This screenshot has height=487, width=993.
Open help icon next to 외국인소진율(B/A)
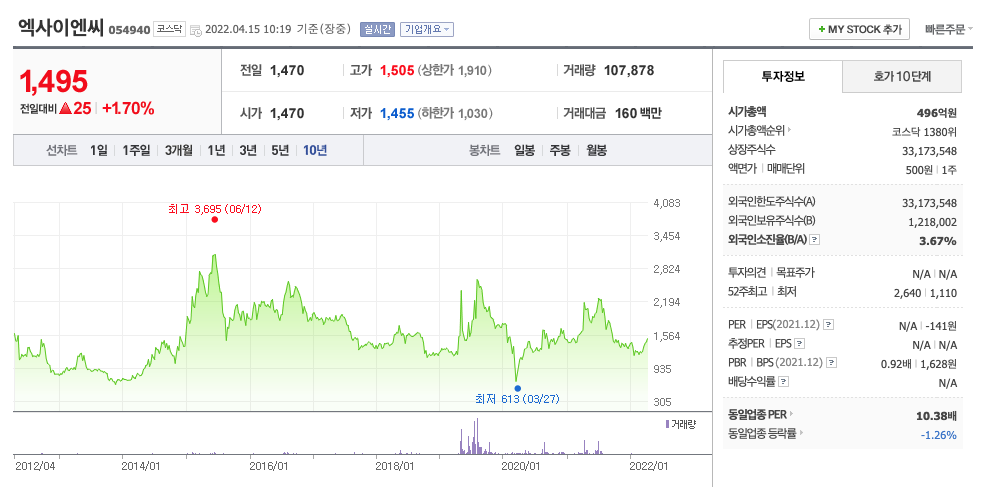click(815, 240)
